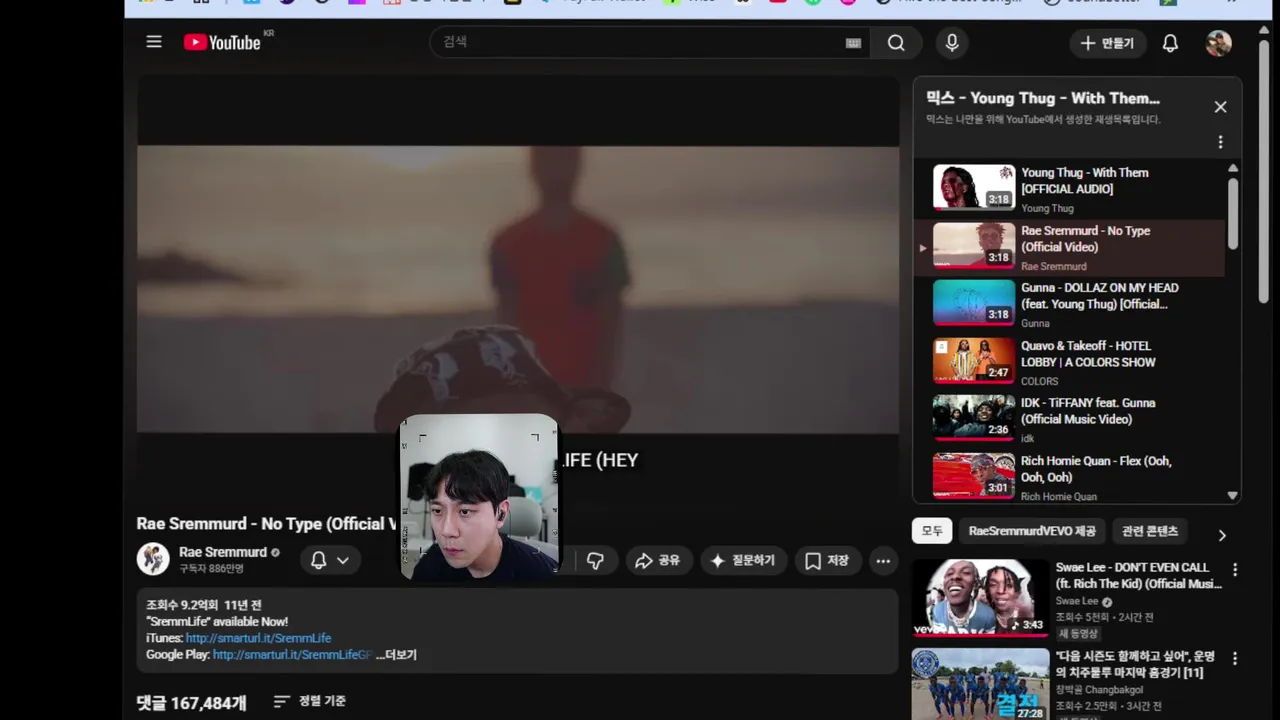Click the 저장 save button
Screen dimensions: 1280x720
(828, 561)
